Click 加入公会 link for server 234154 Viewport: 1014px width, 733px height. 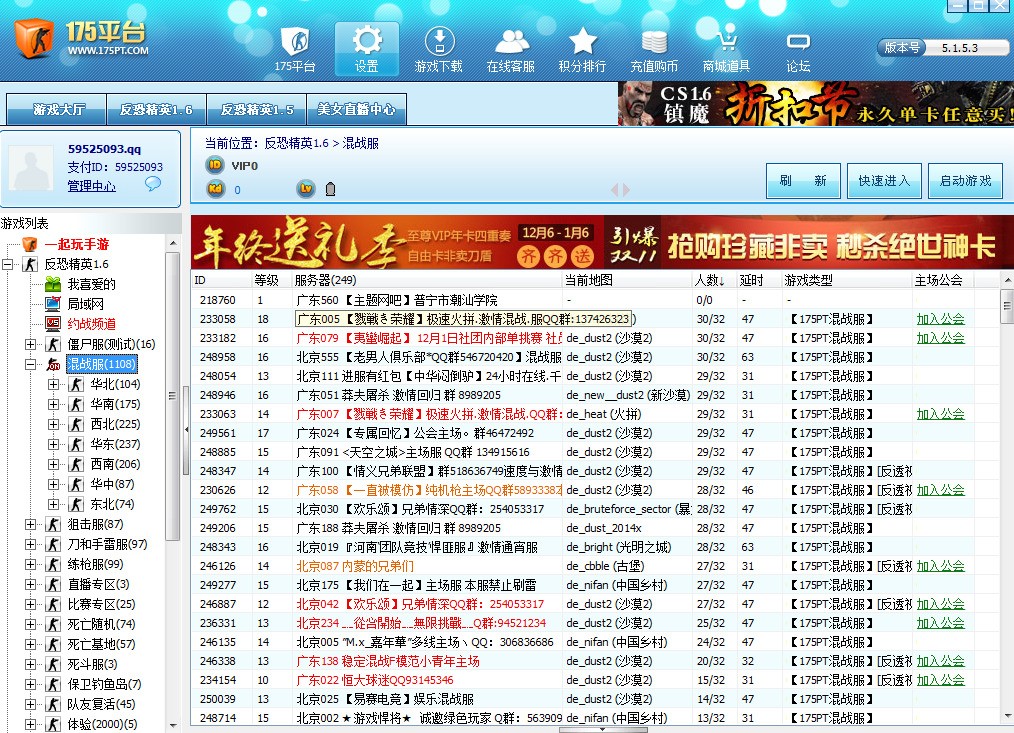[940, 680]
